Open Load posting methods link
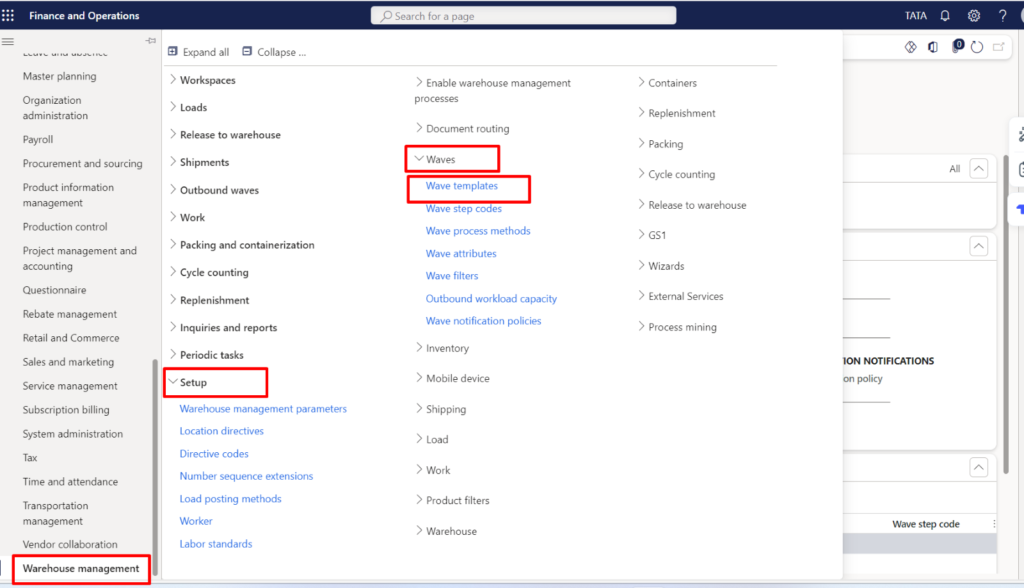 tap(231, 498)
